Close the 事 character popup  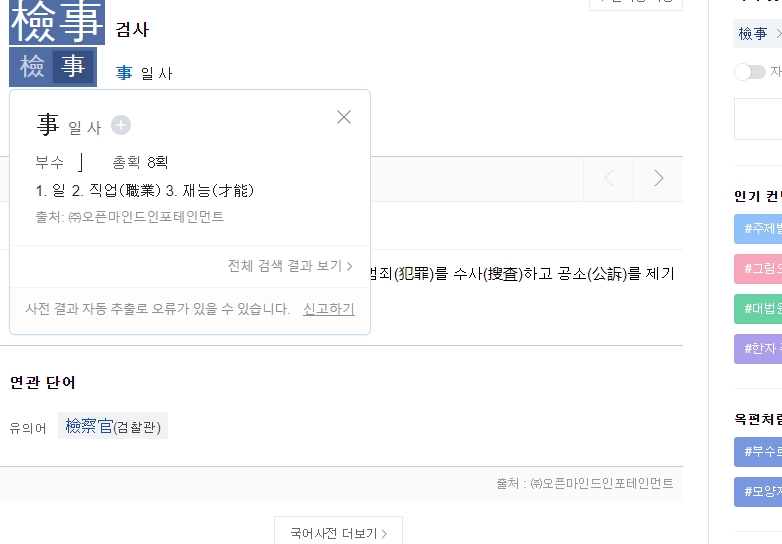click(344, 117)
